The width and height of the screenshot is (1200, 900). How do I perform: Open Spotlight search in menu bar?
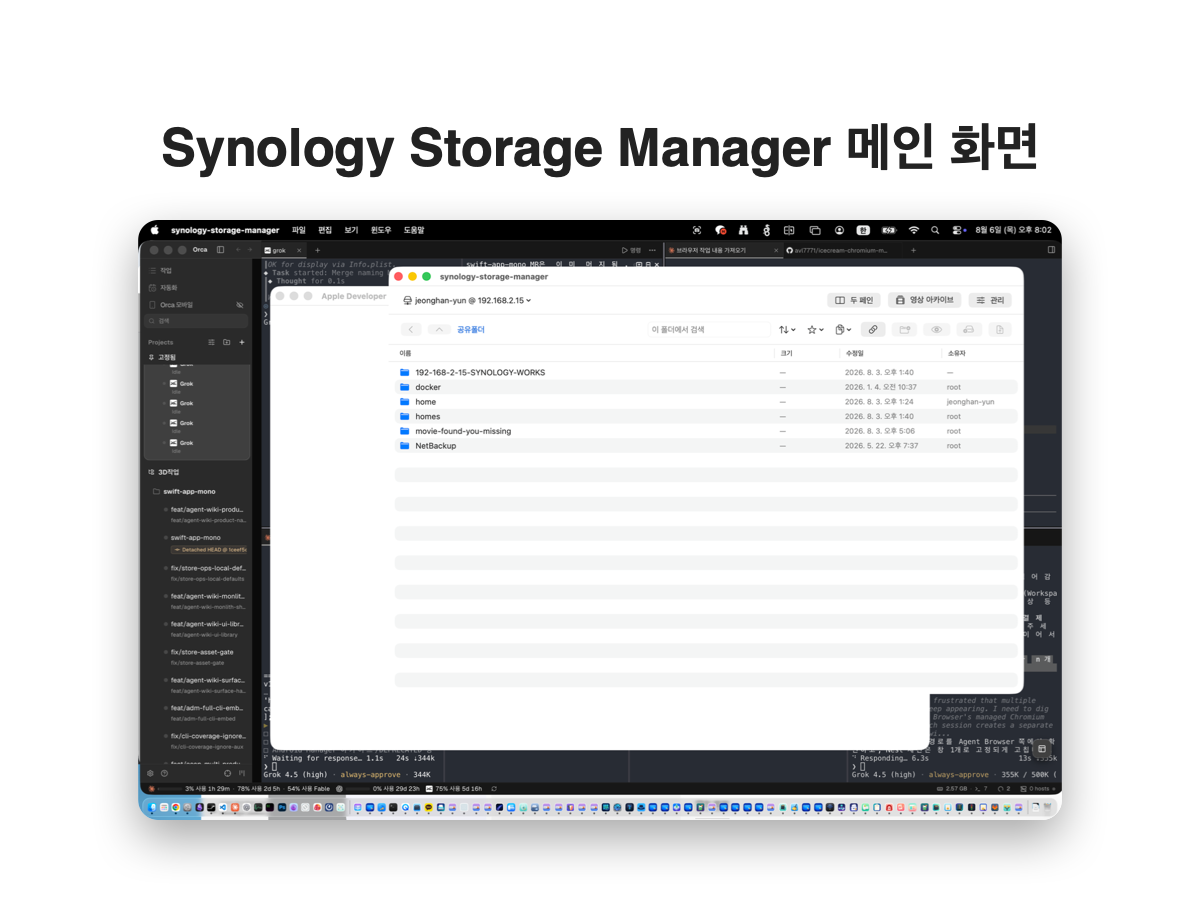tap(935, 230)
